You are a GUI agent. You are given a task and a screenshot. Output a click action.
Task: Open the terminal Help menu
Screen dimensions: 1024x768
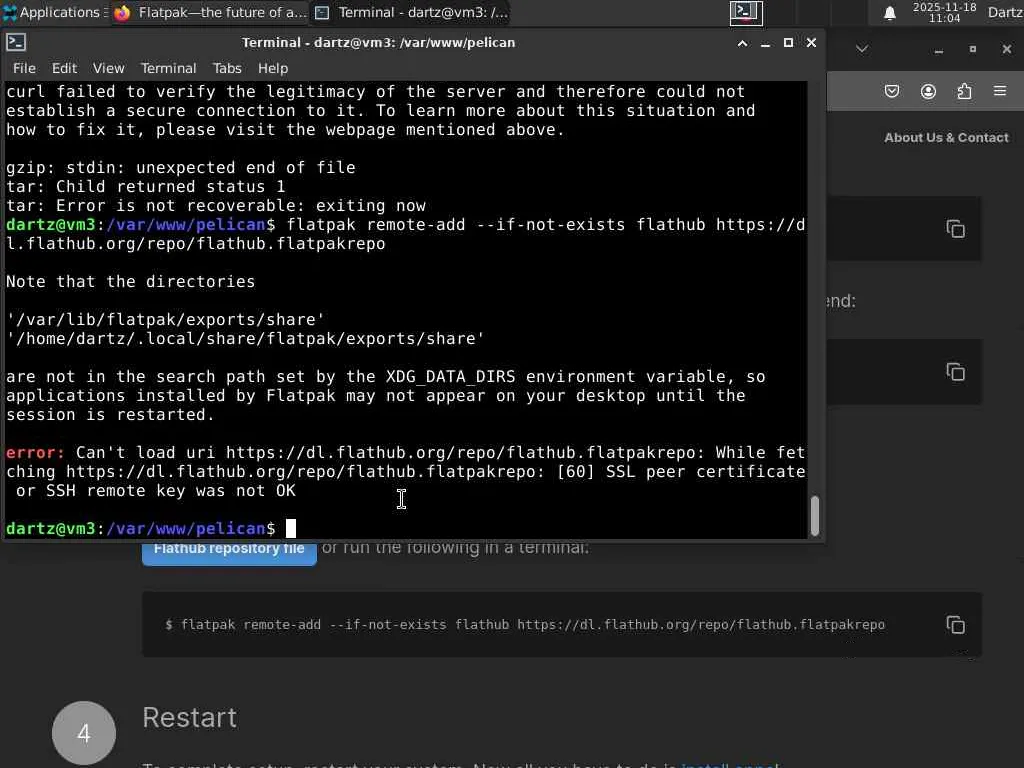pos(272,68)
